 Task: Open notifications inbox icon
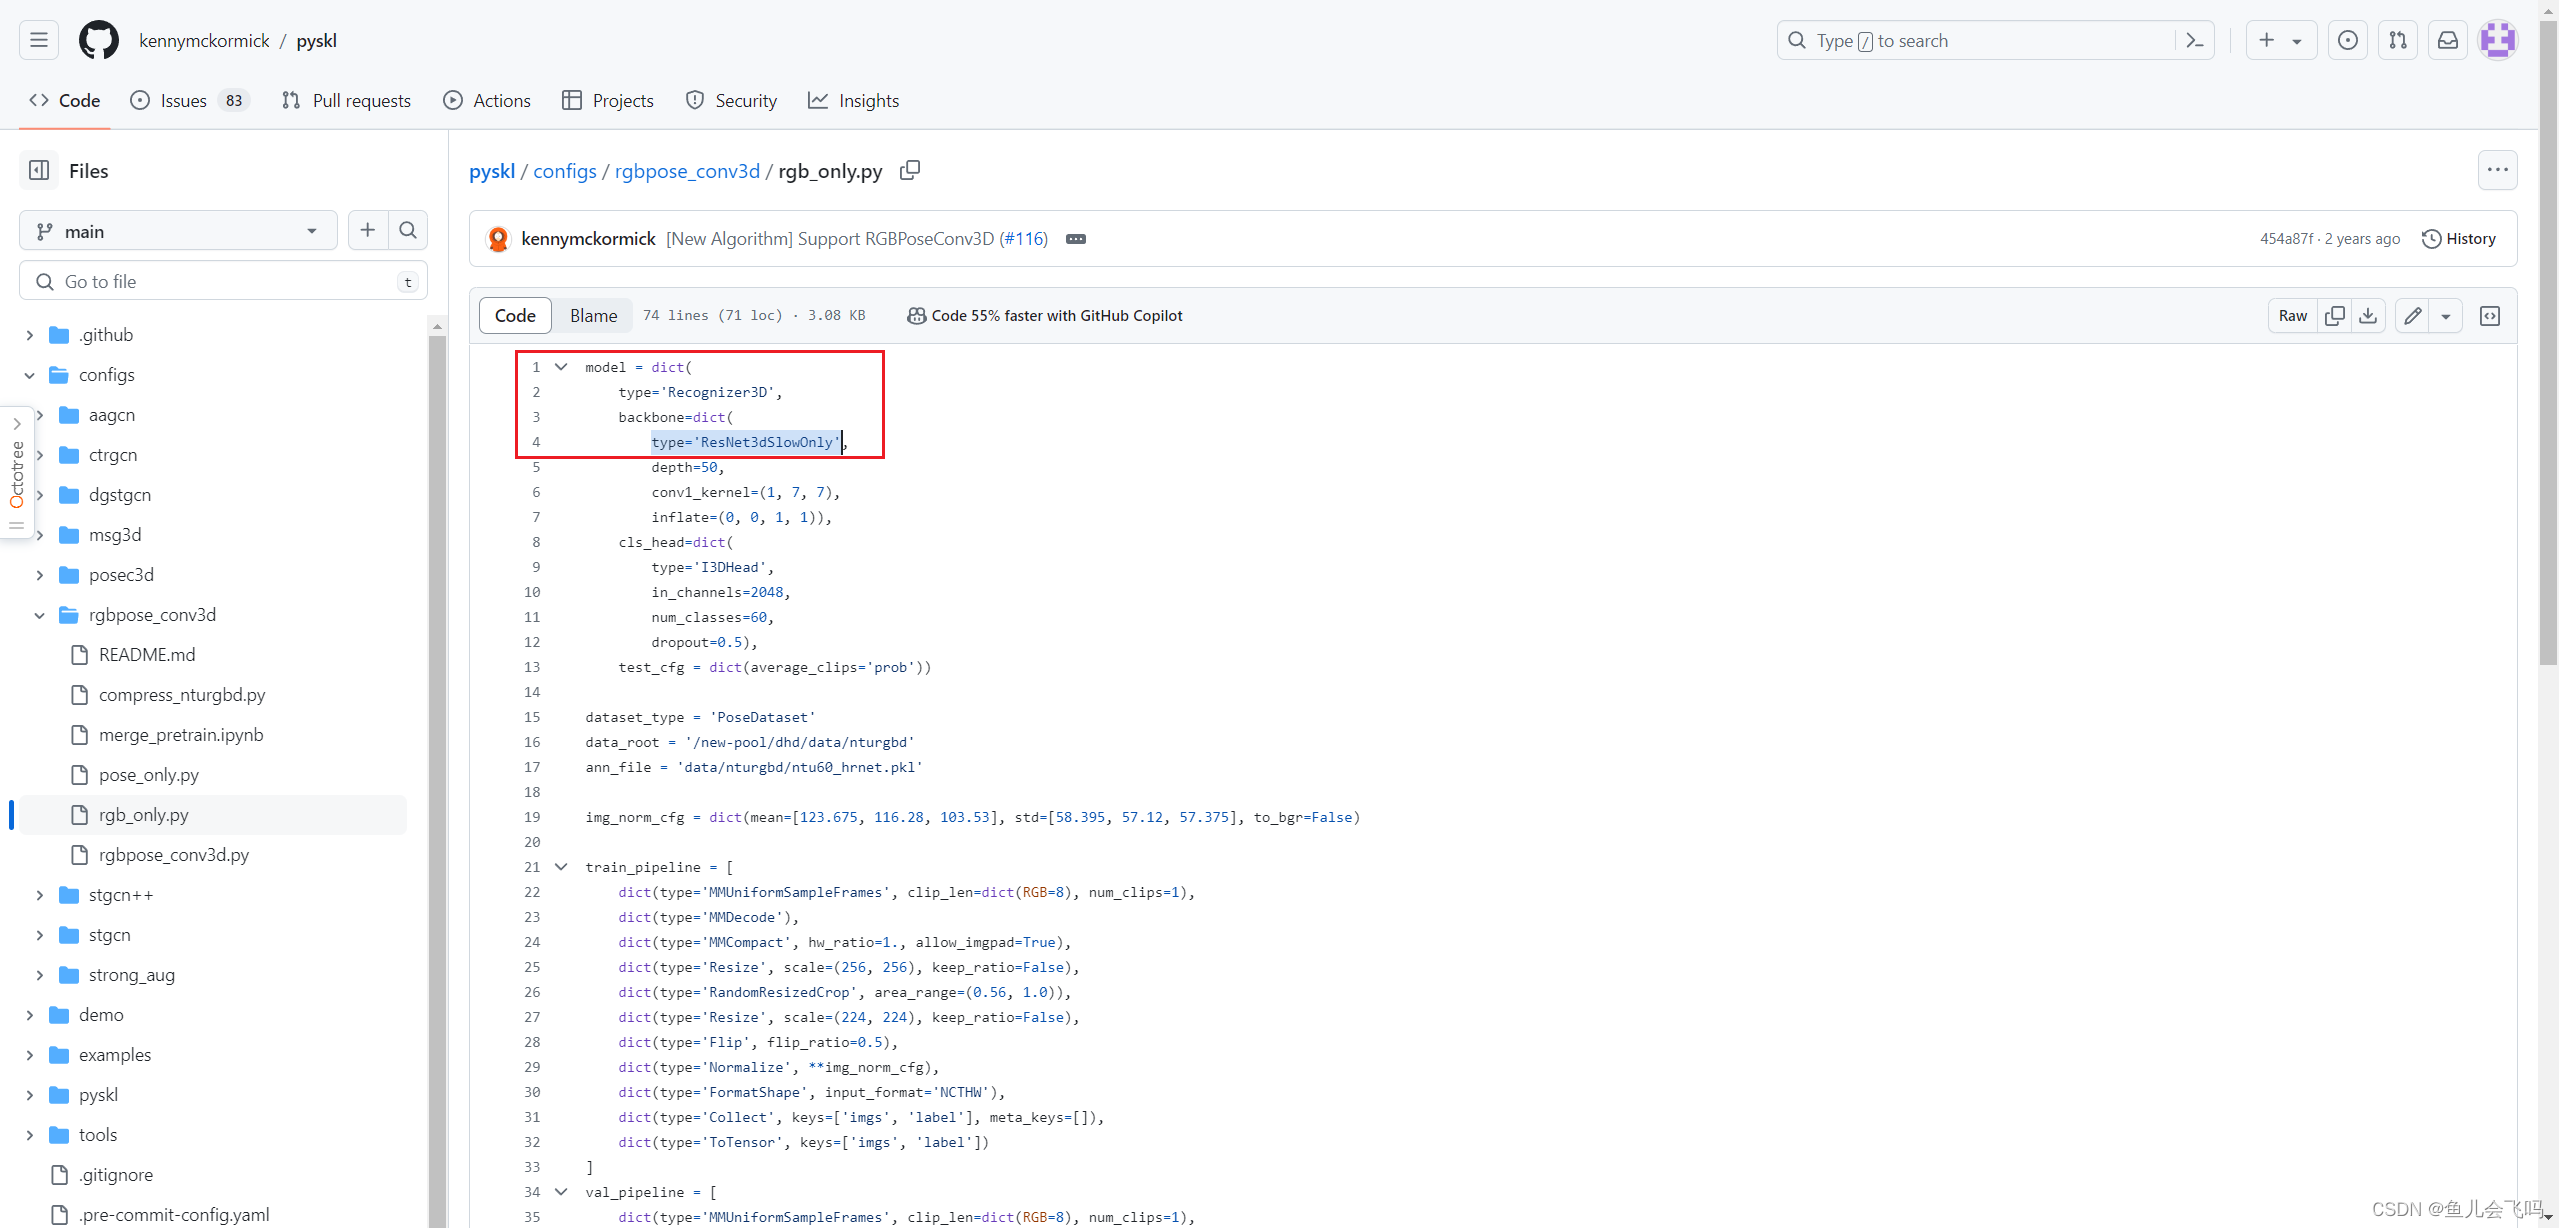[2448, 41]
